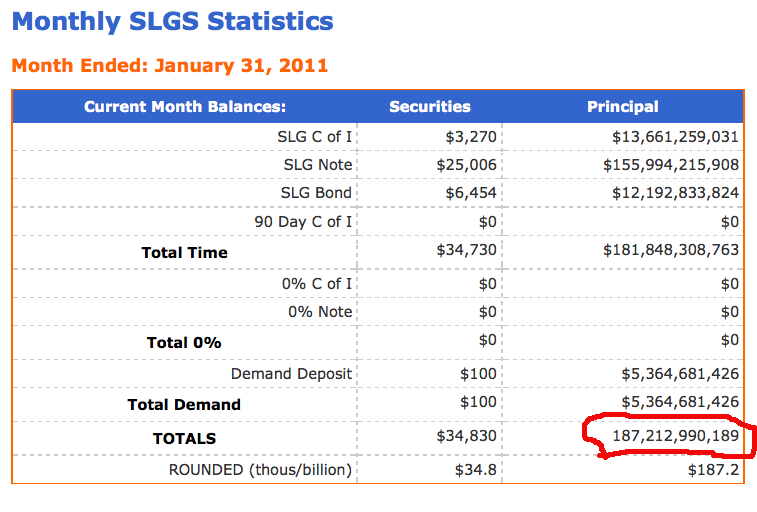Image resolution: width=757 pixels, height=512 pixels.
Task: Select the SLG C of I row label
Action: coord(314,136)
